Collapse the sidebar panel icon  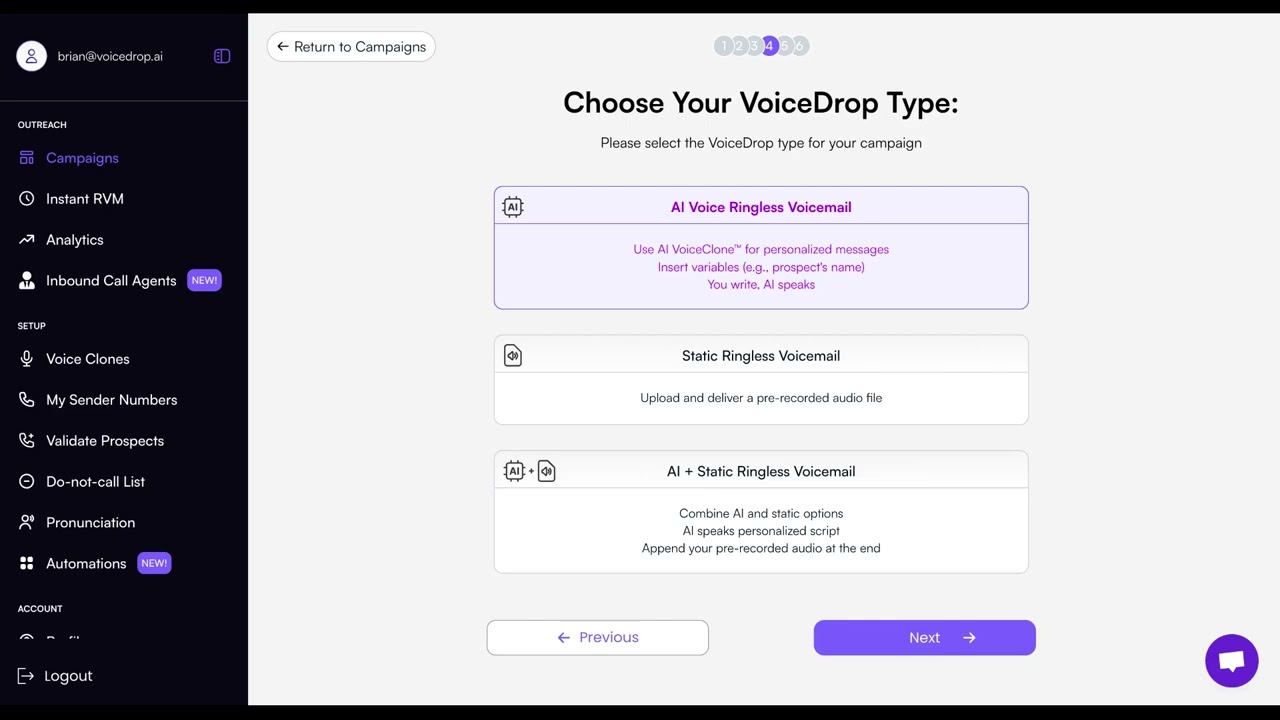coord(222,56)
